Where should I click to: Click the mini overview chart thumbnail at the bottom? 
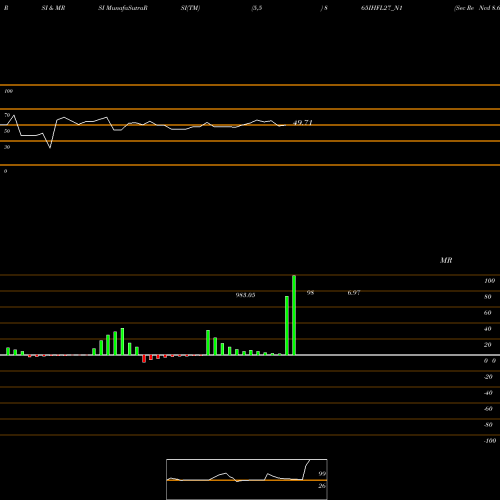coord(247,479)
